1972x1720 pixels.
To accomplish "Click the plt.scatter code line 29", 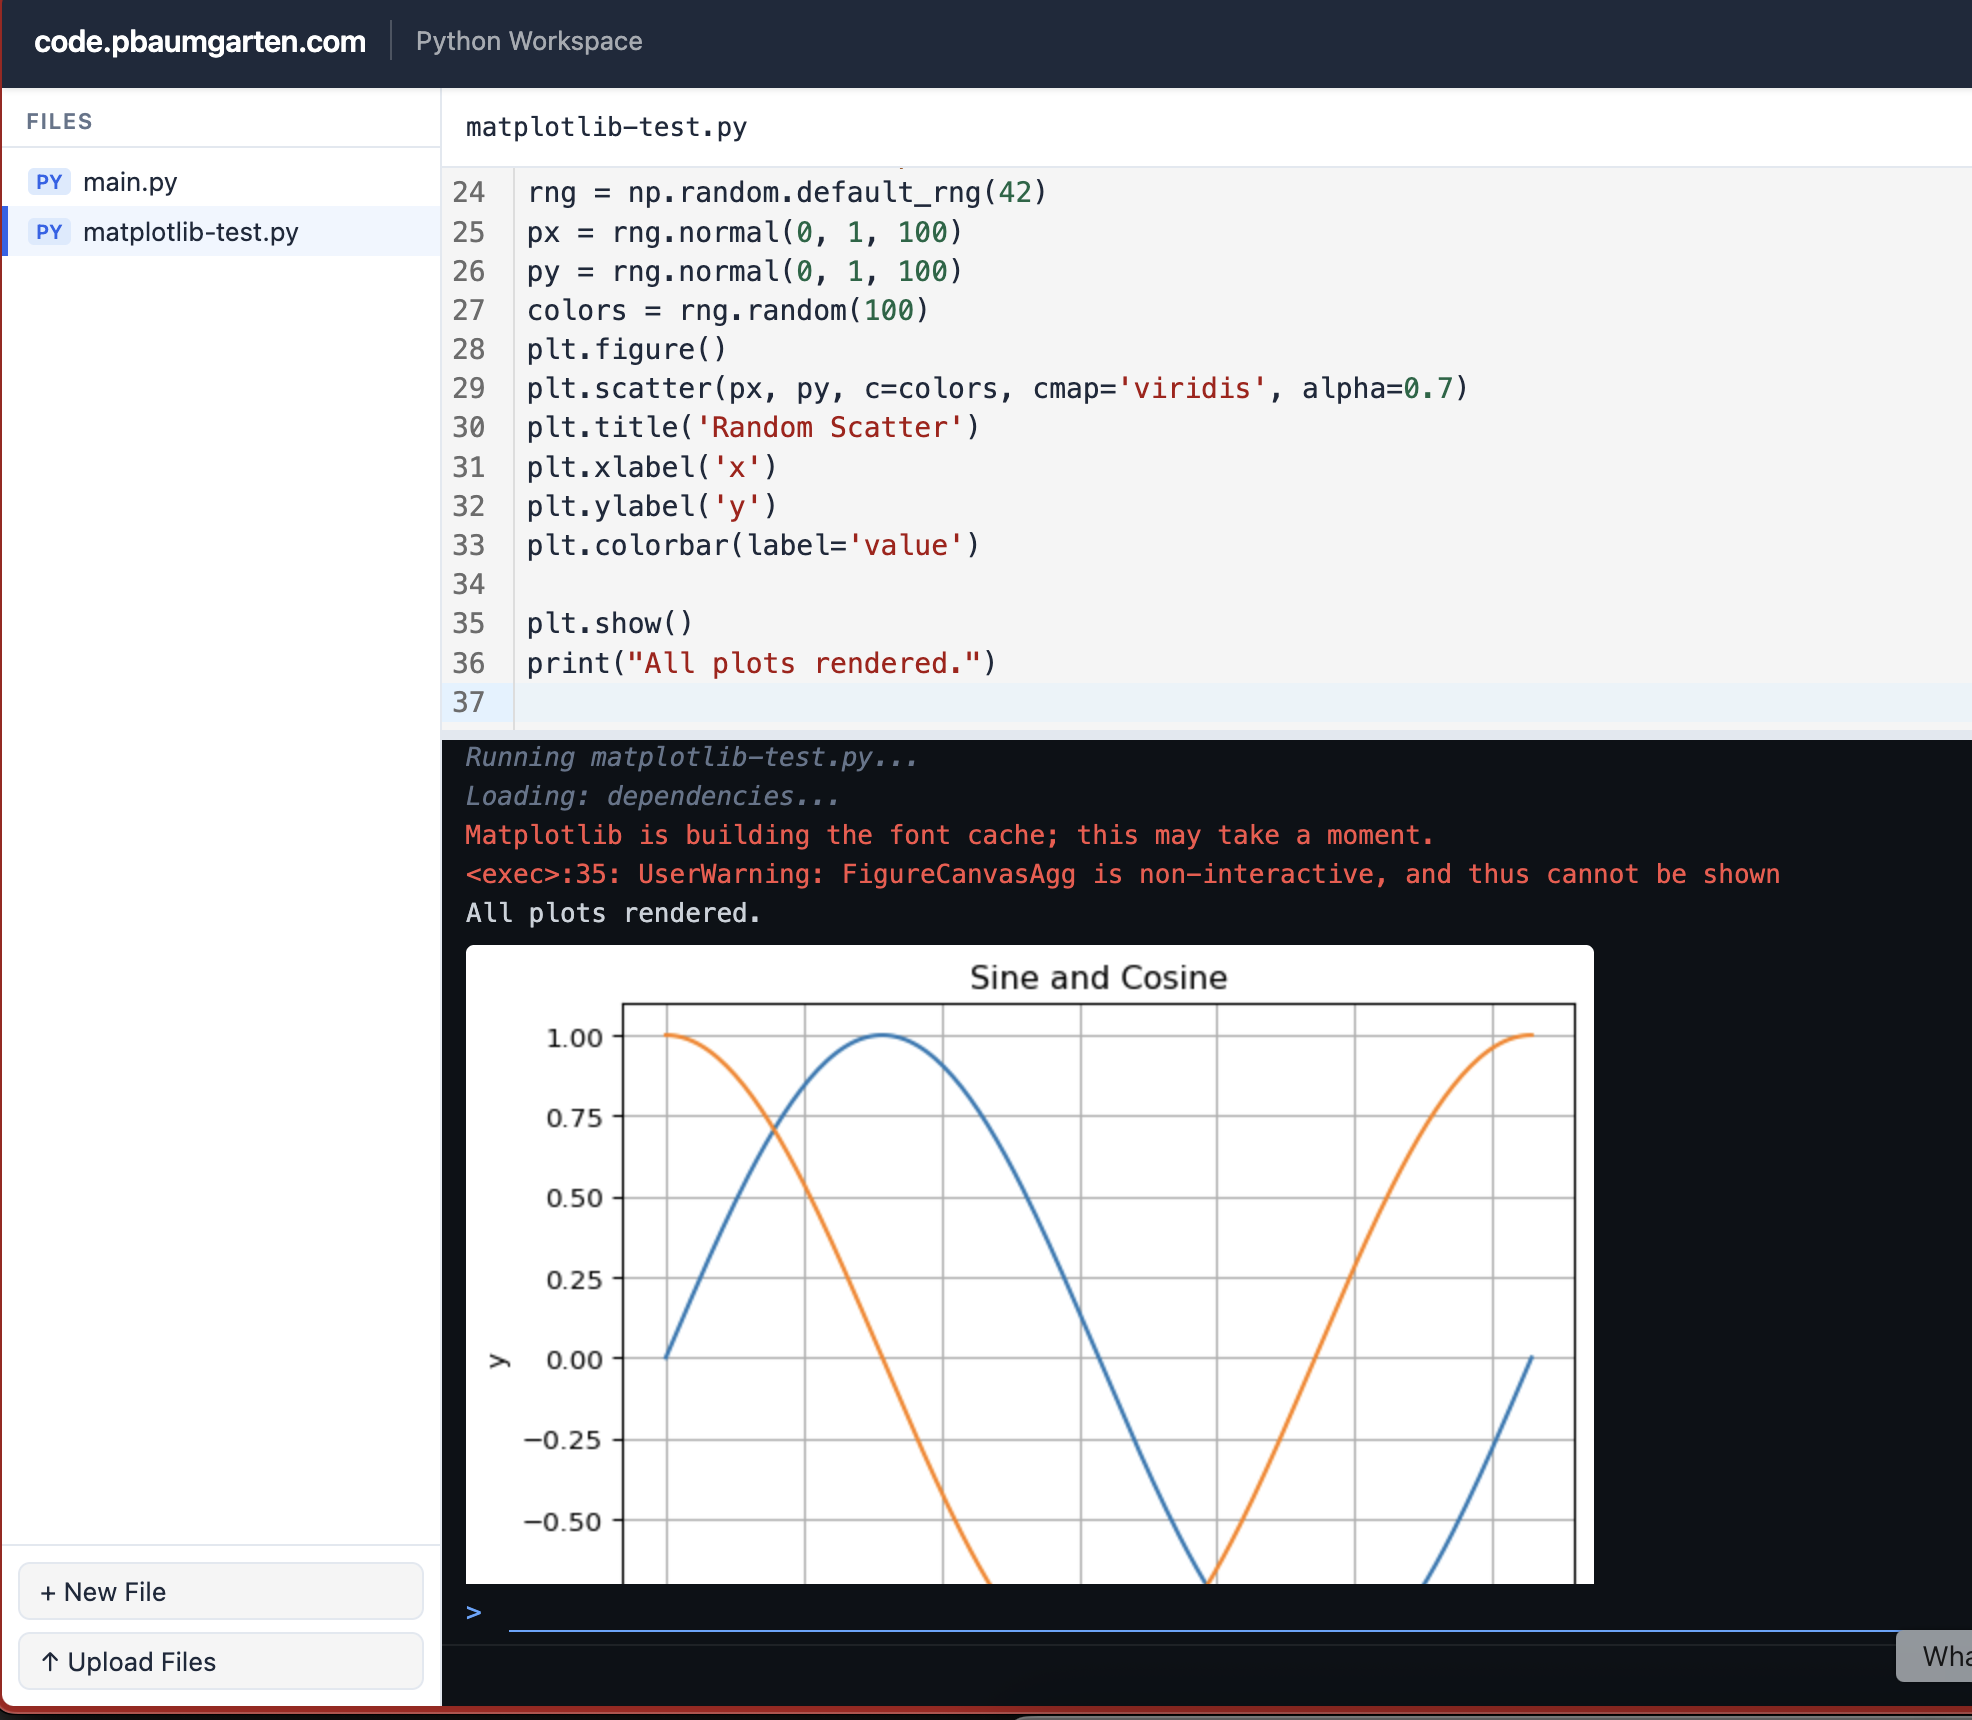I will [x=997, y=388].
